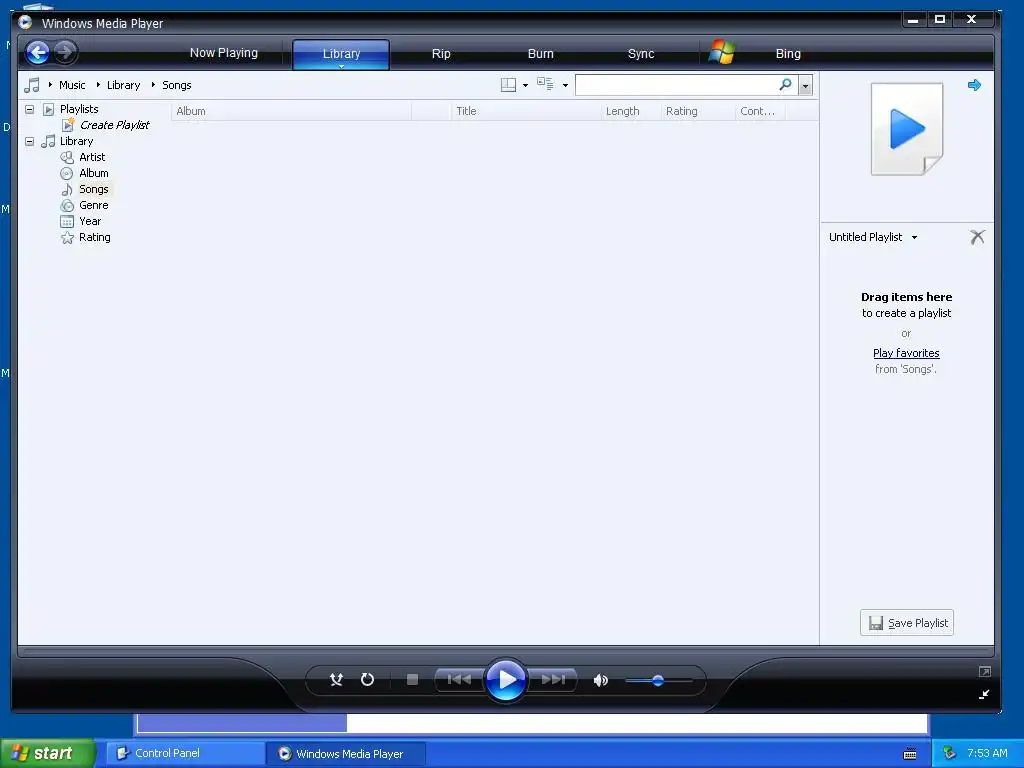Click Create Playlist in the tree
The height and width of the screenshot is (768, 1024).
click(114, 125)
